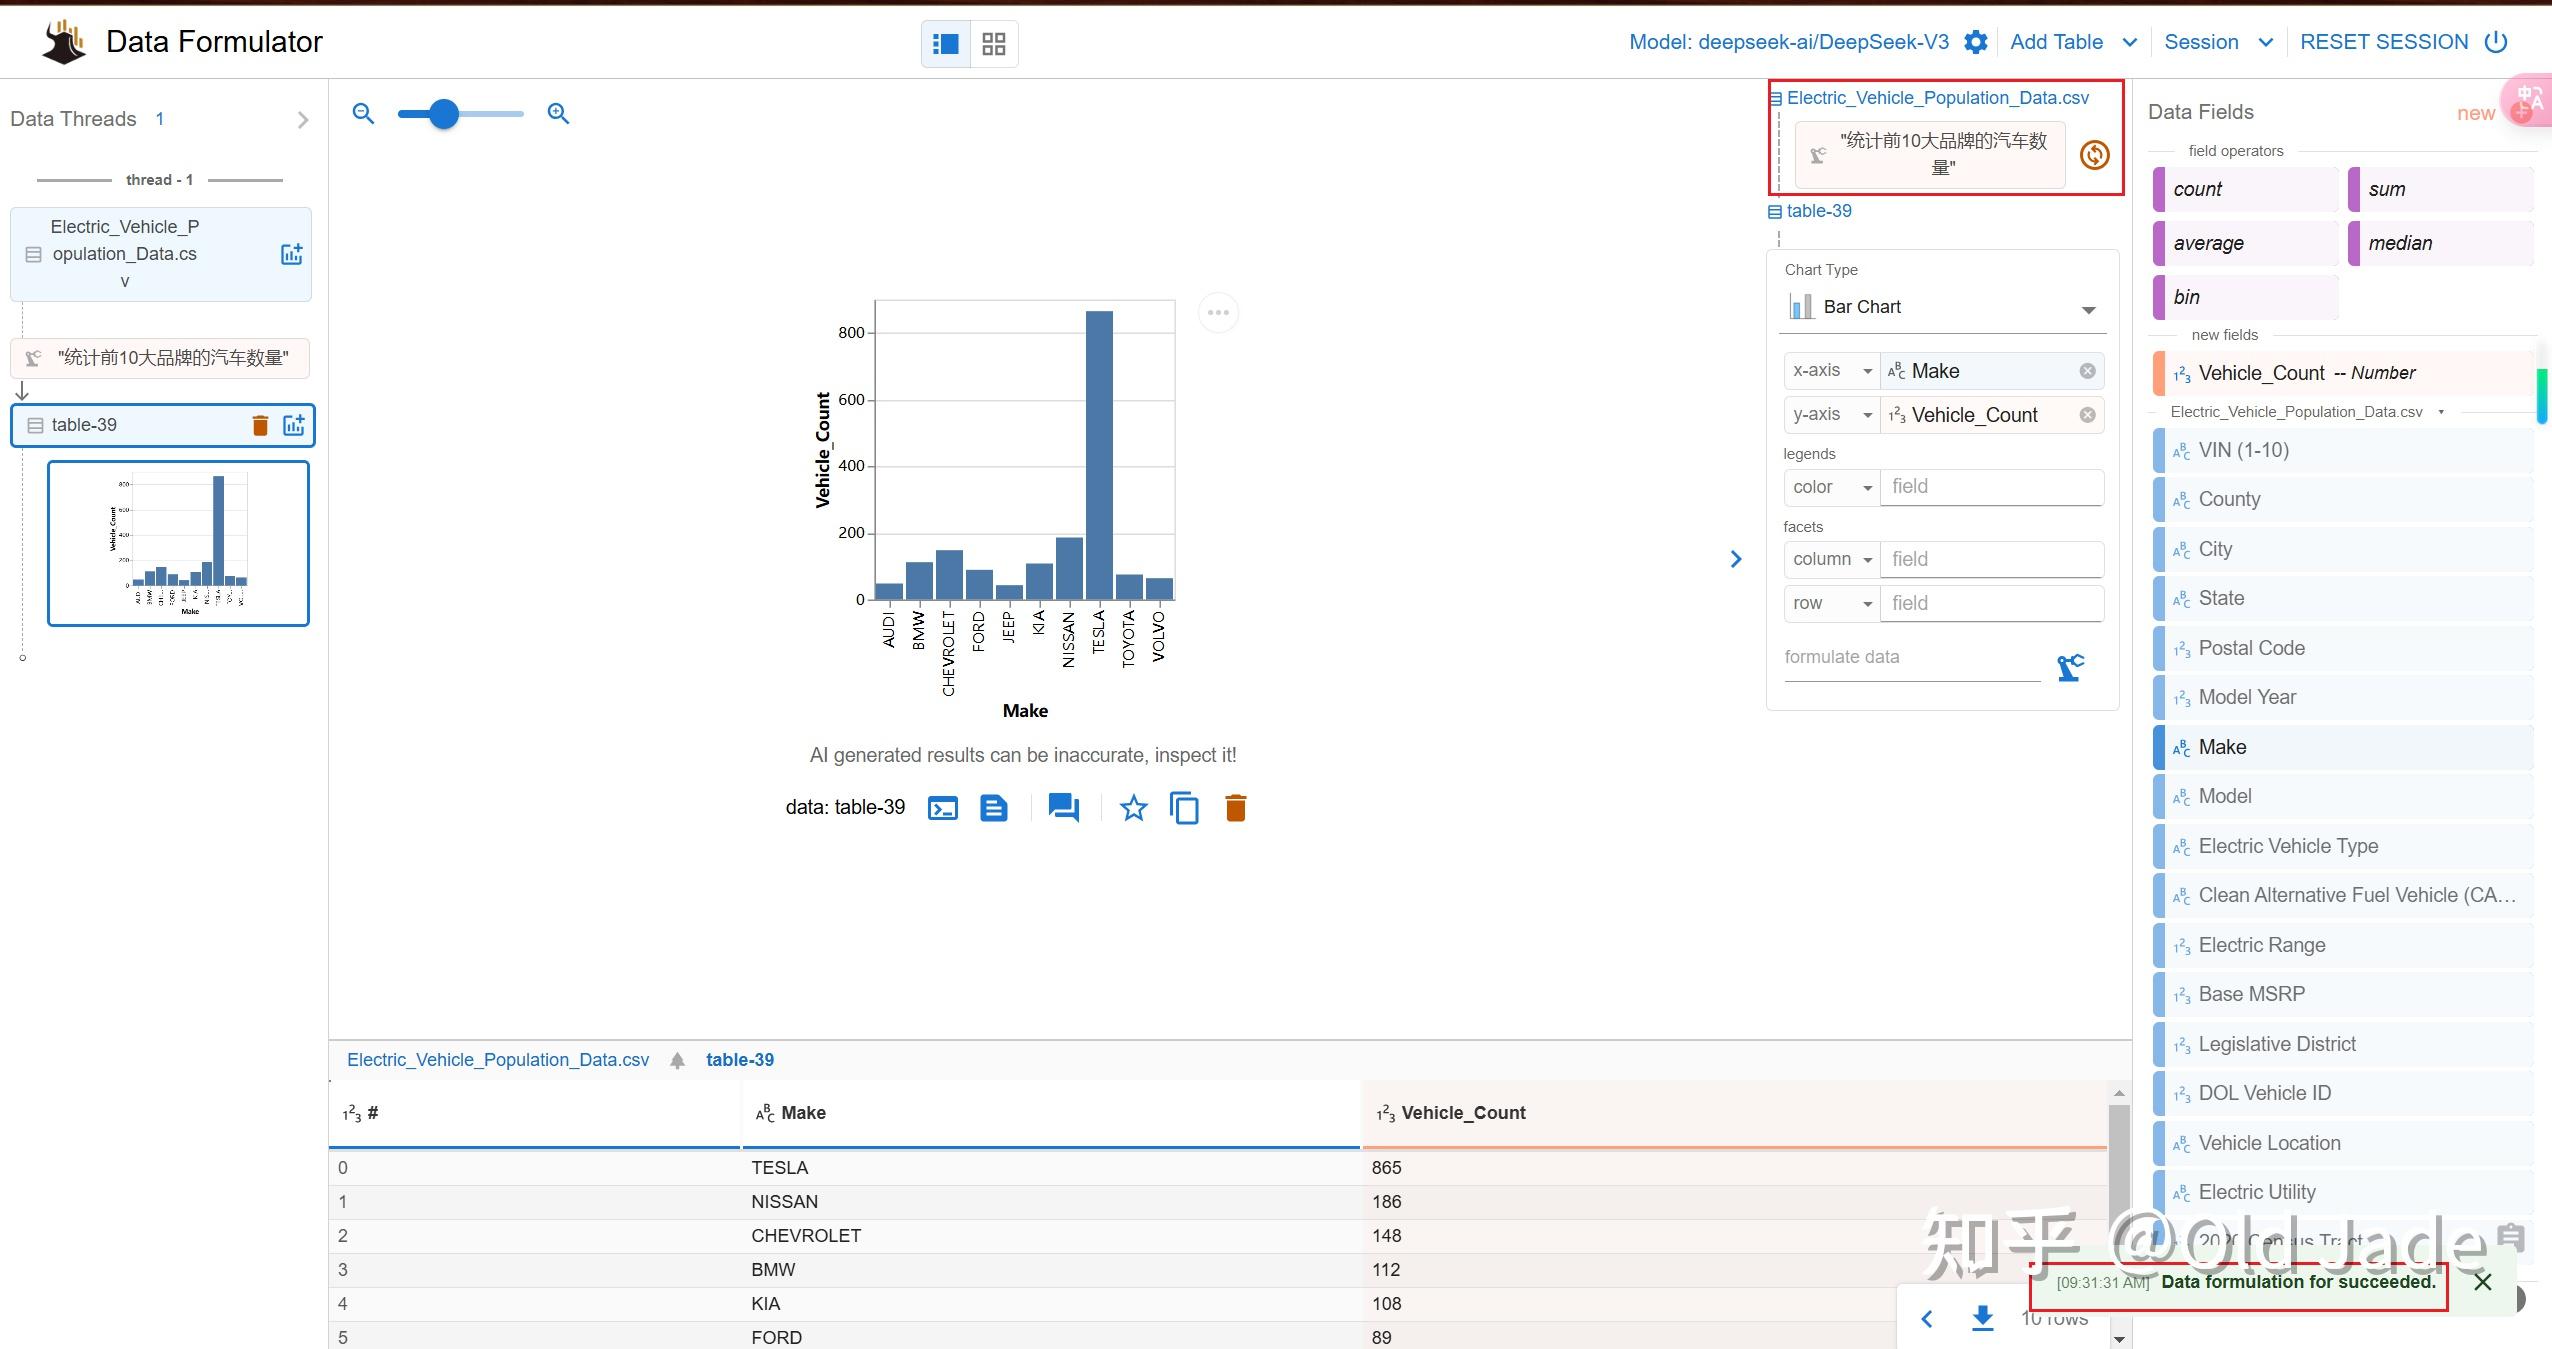
Task: Duplicate the chart with copy icon
Action: point(1184,808)
